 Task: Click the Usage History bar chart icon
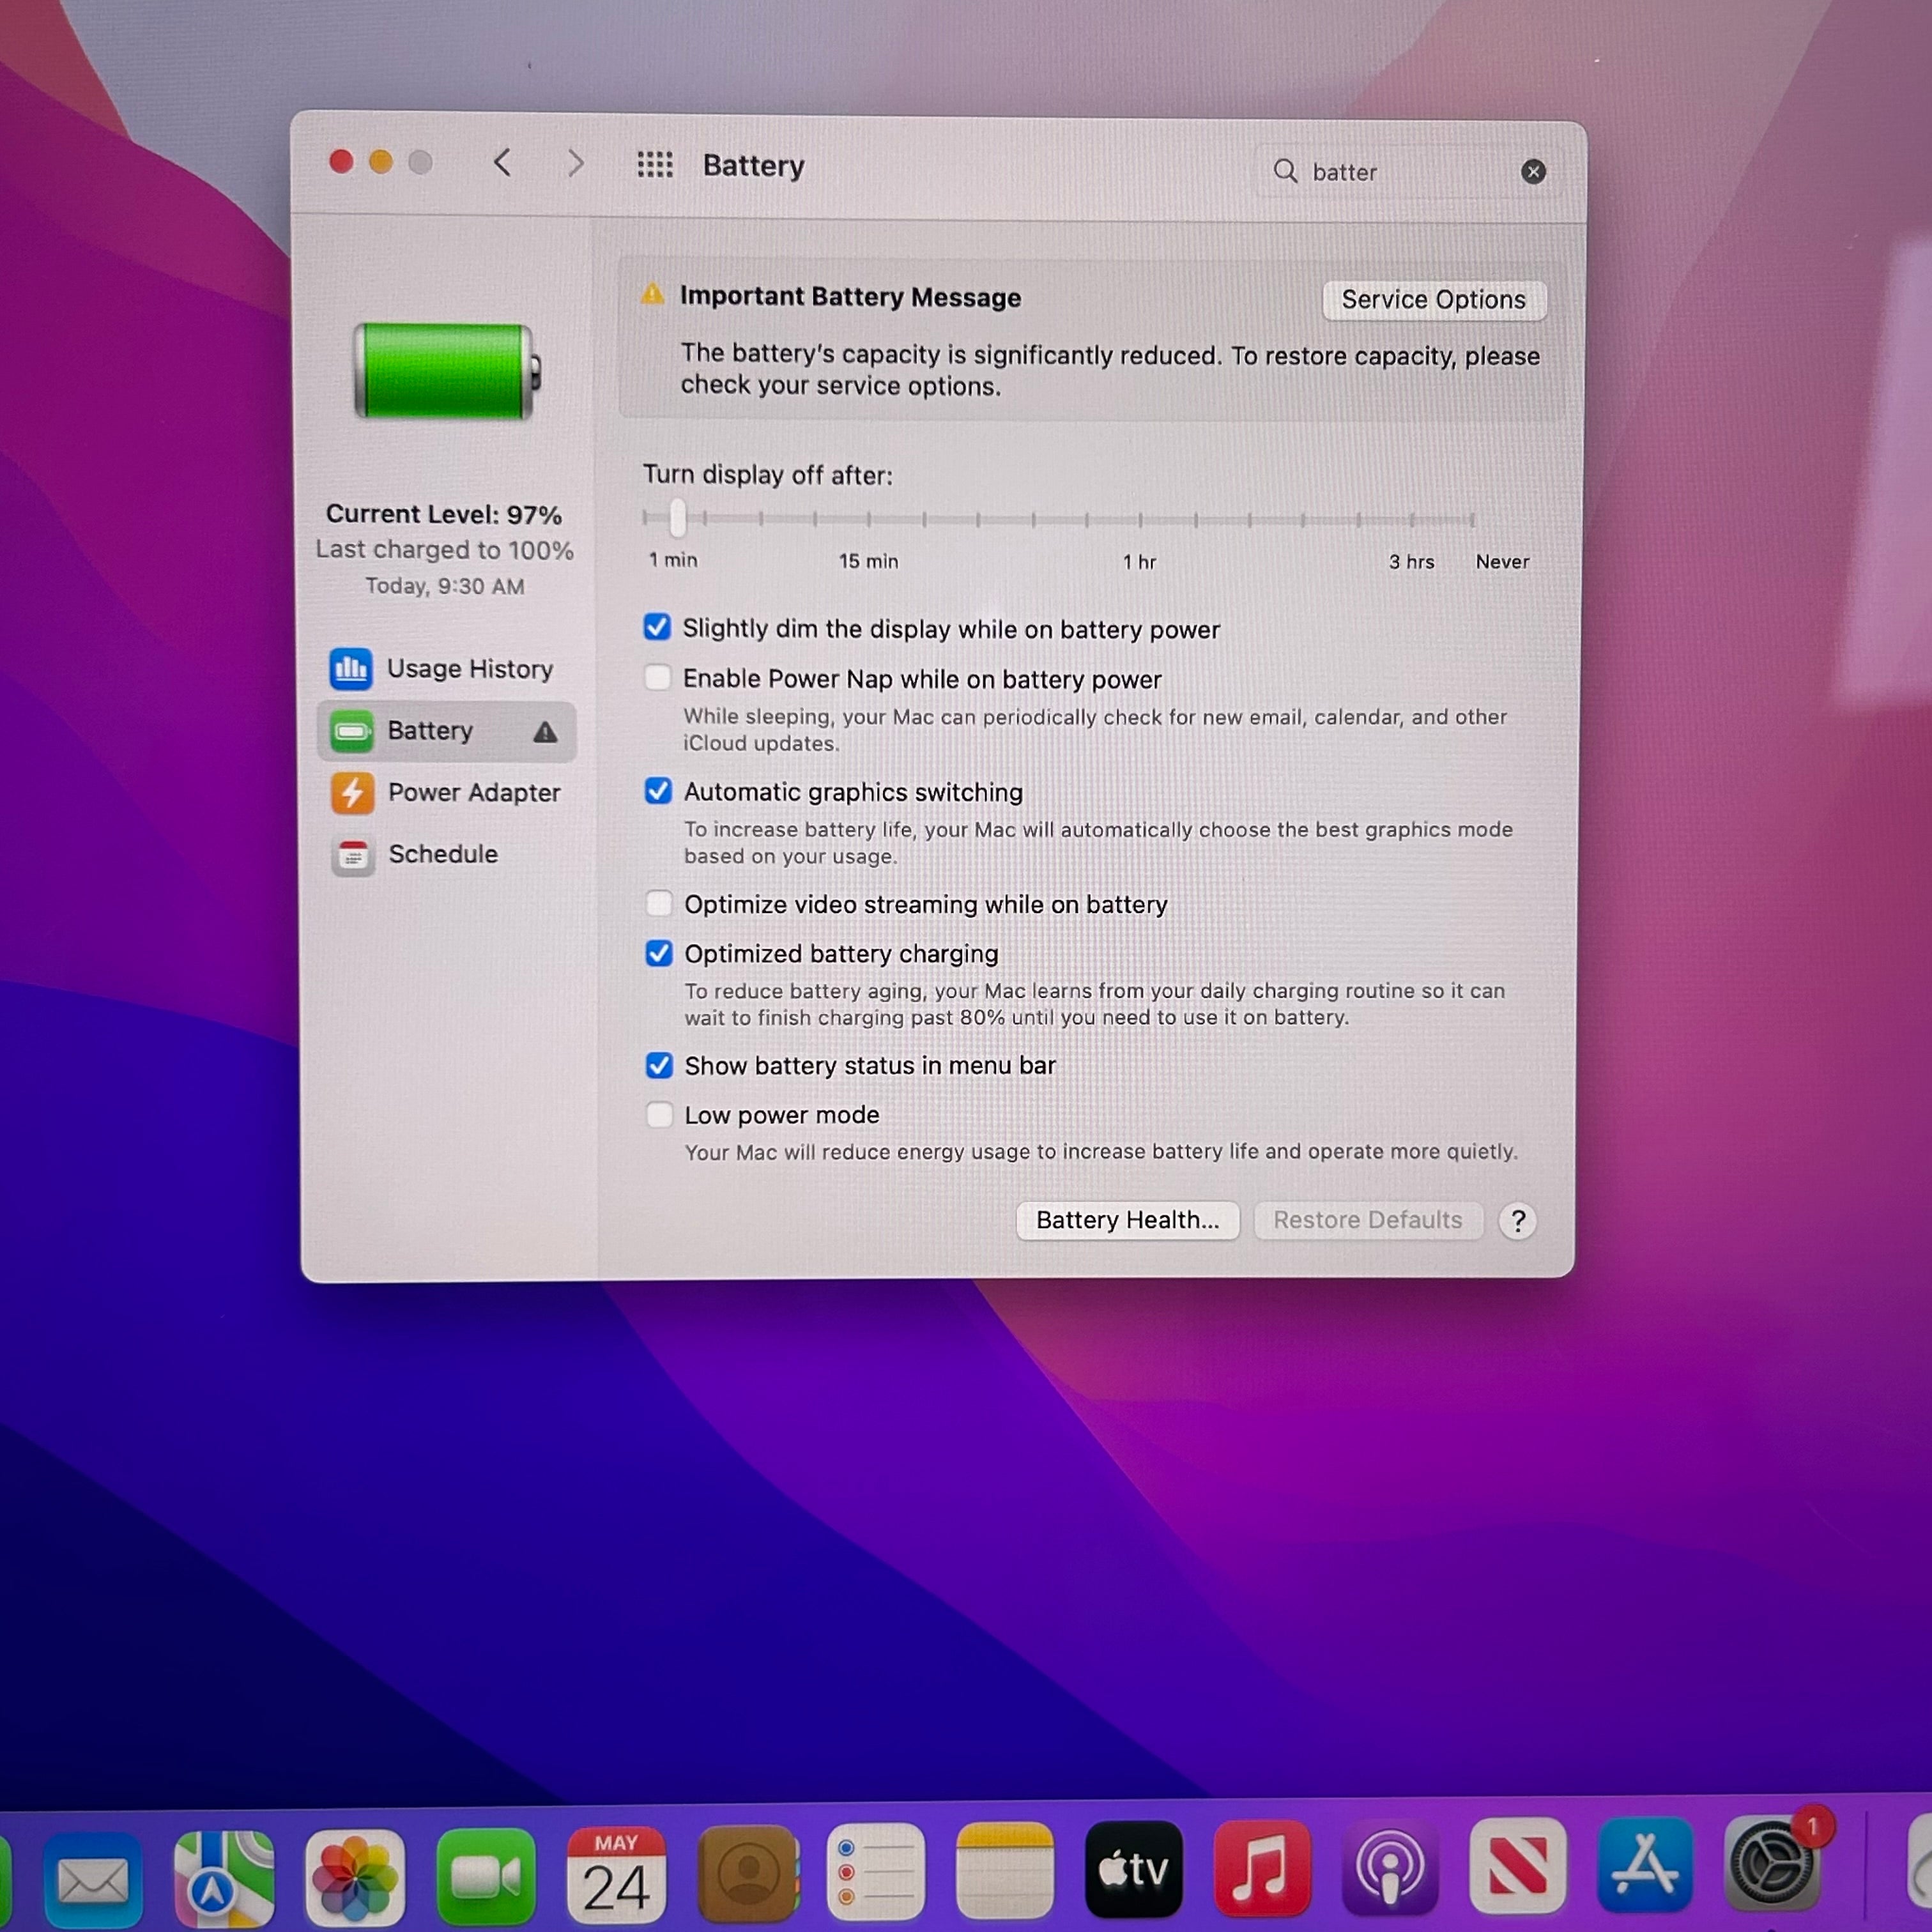(x=351, y=668)
